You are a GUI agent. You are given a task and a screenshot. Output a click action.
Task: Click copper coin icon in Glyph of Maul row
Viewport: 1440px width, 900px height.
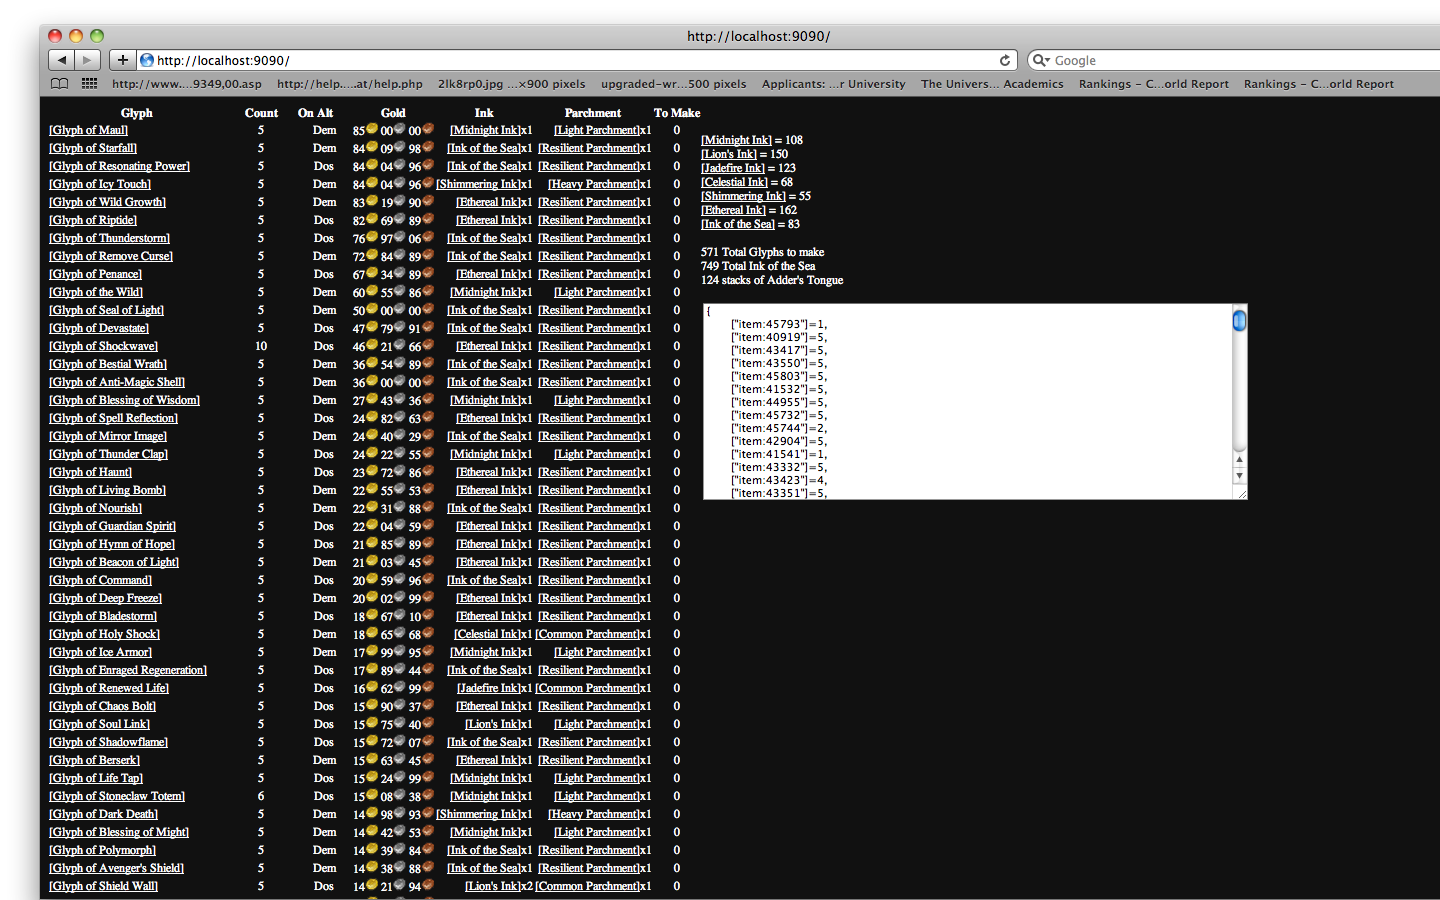click(x=428, y=129)
